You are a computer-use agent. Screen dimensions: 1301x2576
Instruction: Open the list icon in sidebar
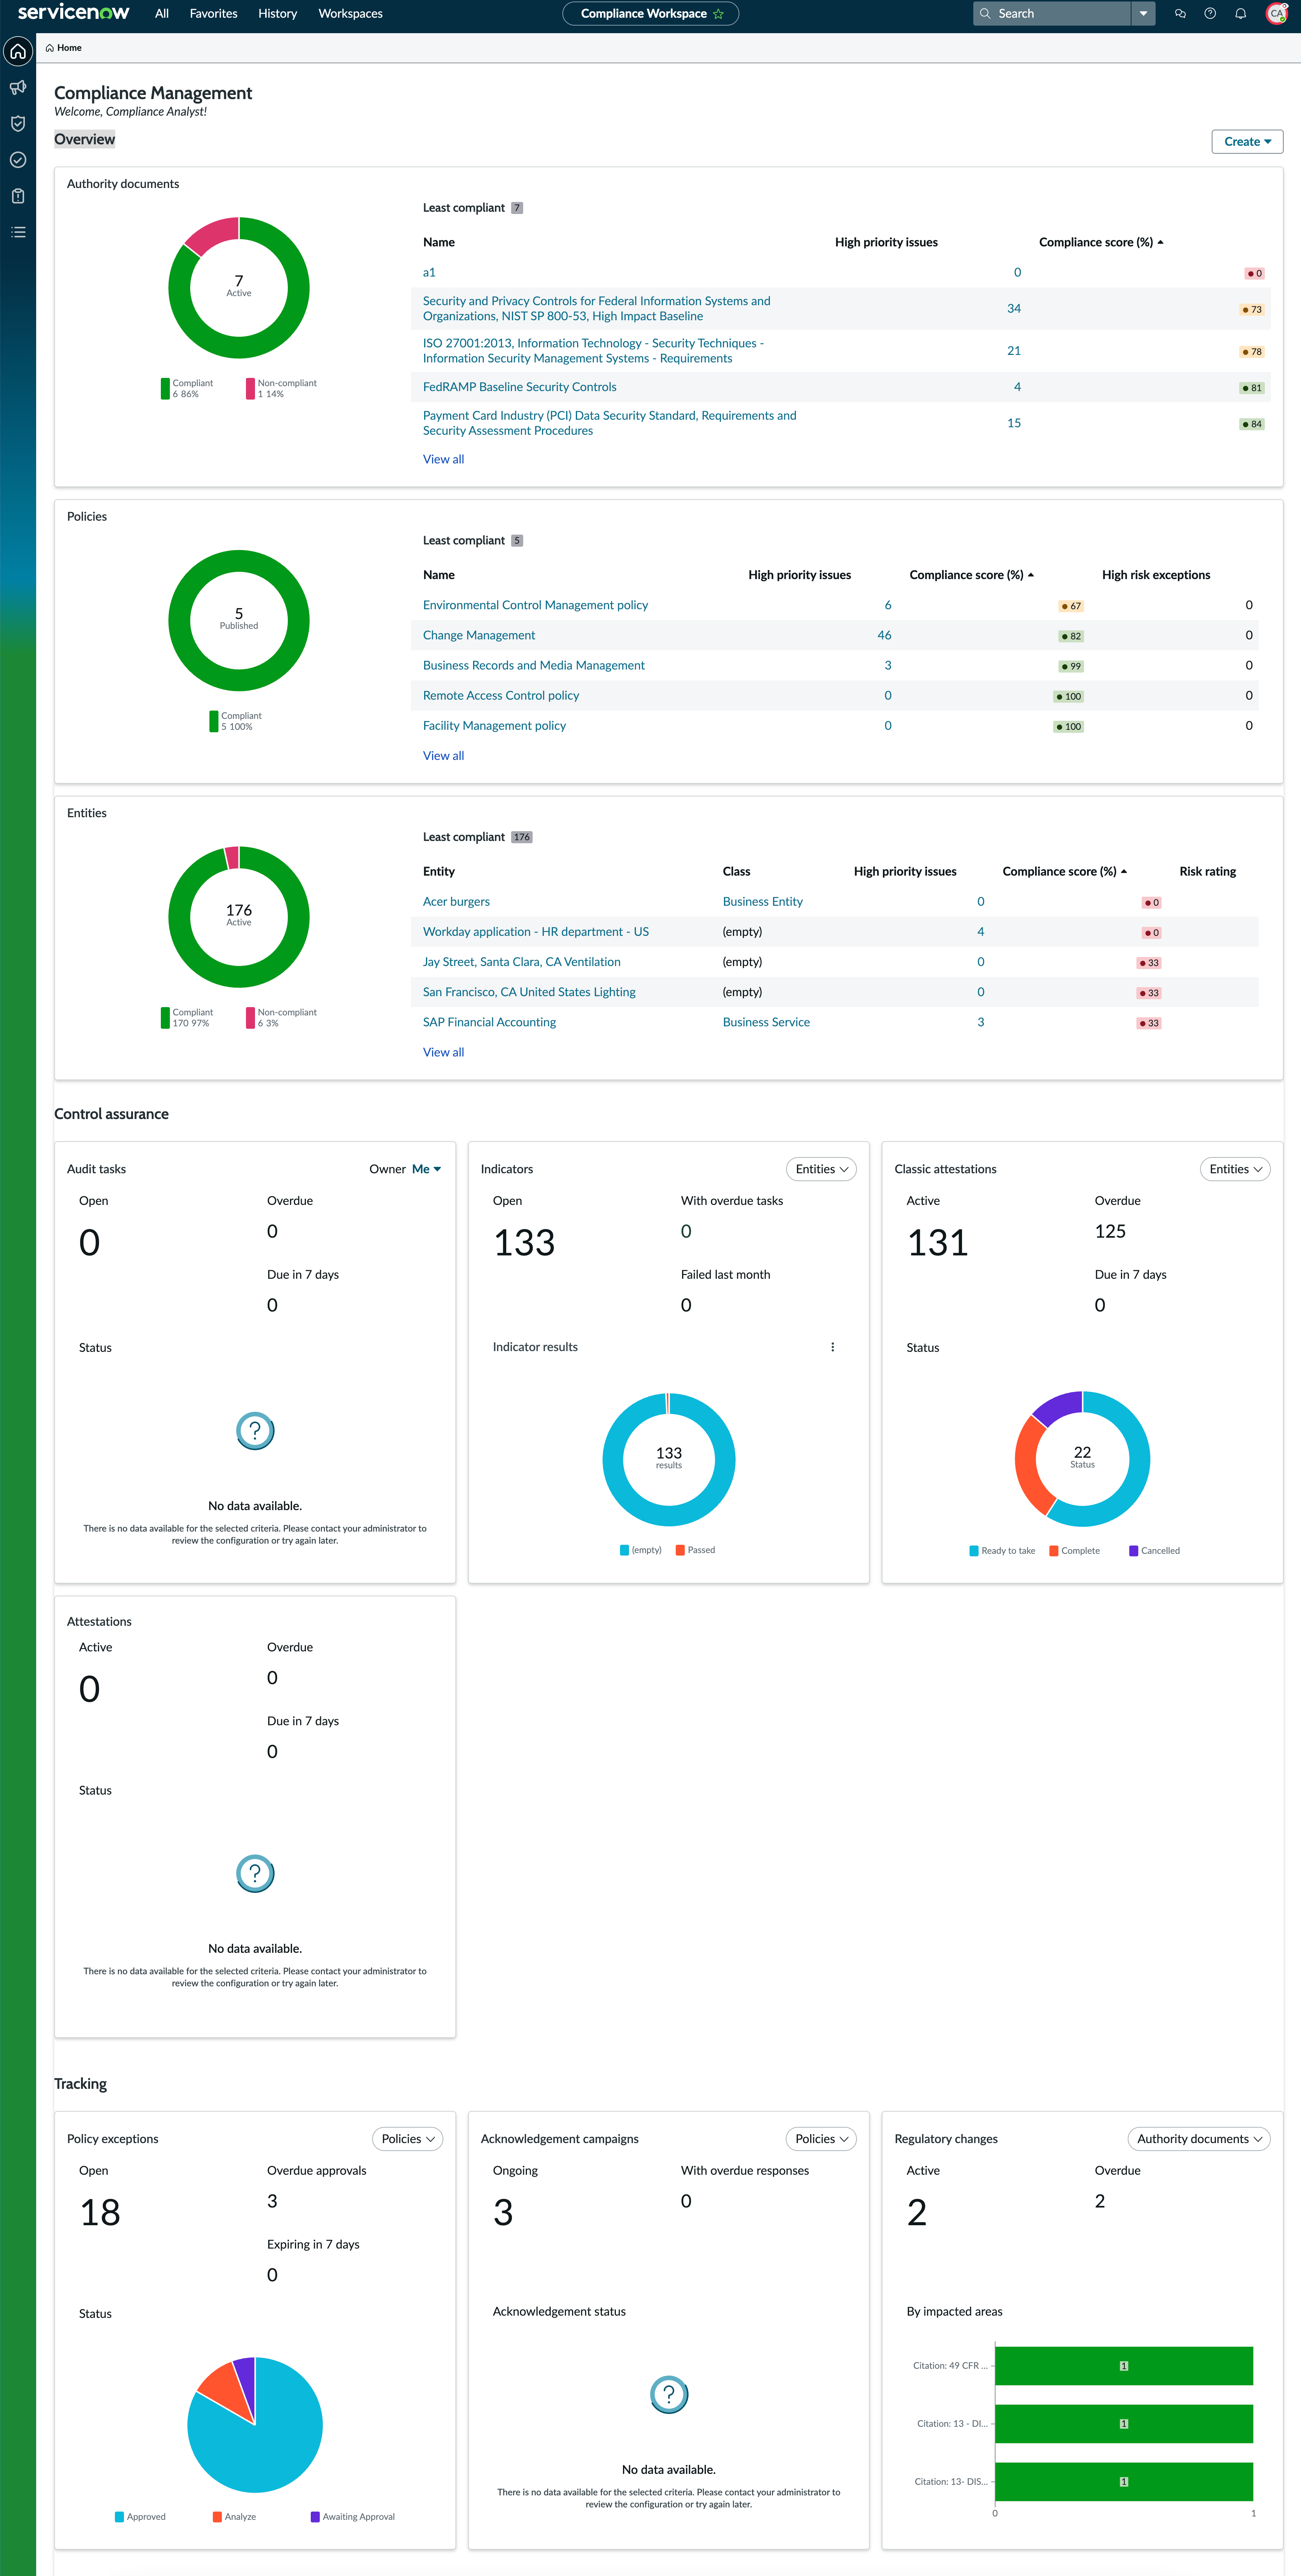point(18,232)
